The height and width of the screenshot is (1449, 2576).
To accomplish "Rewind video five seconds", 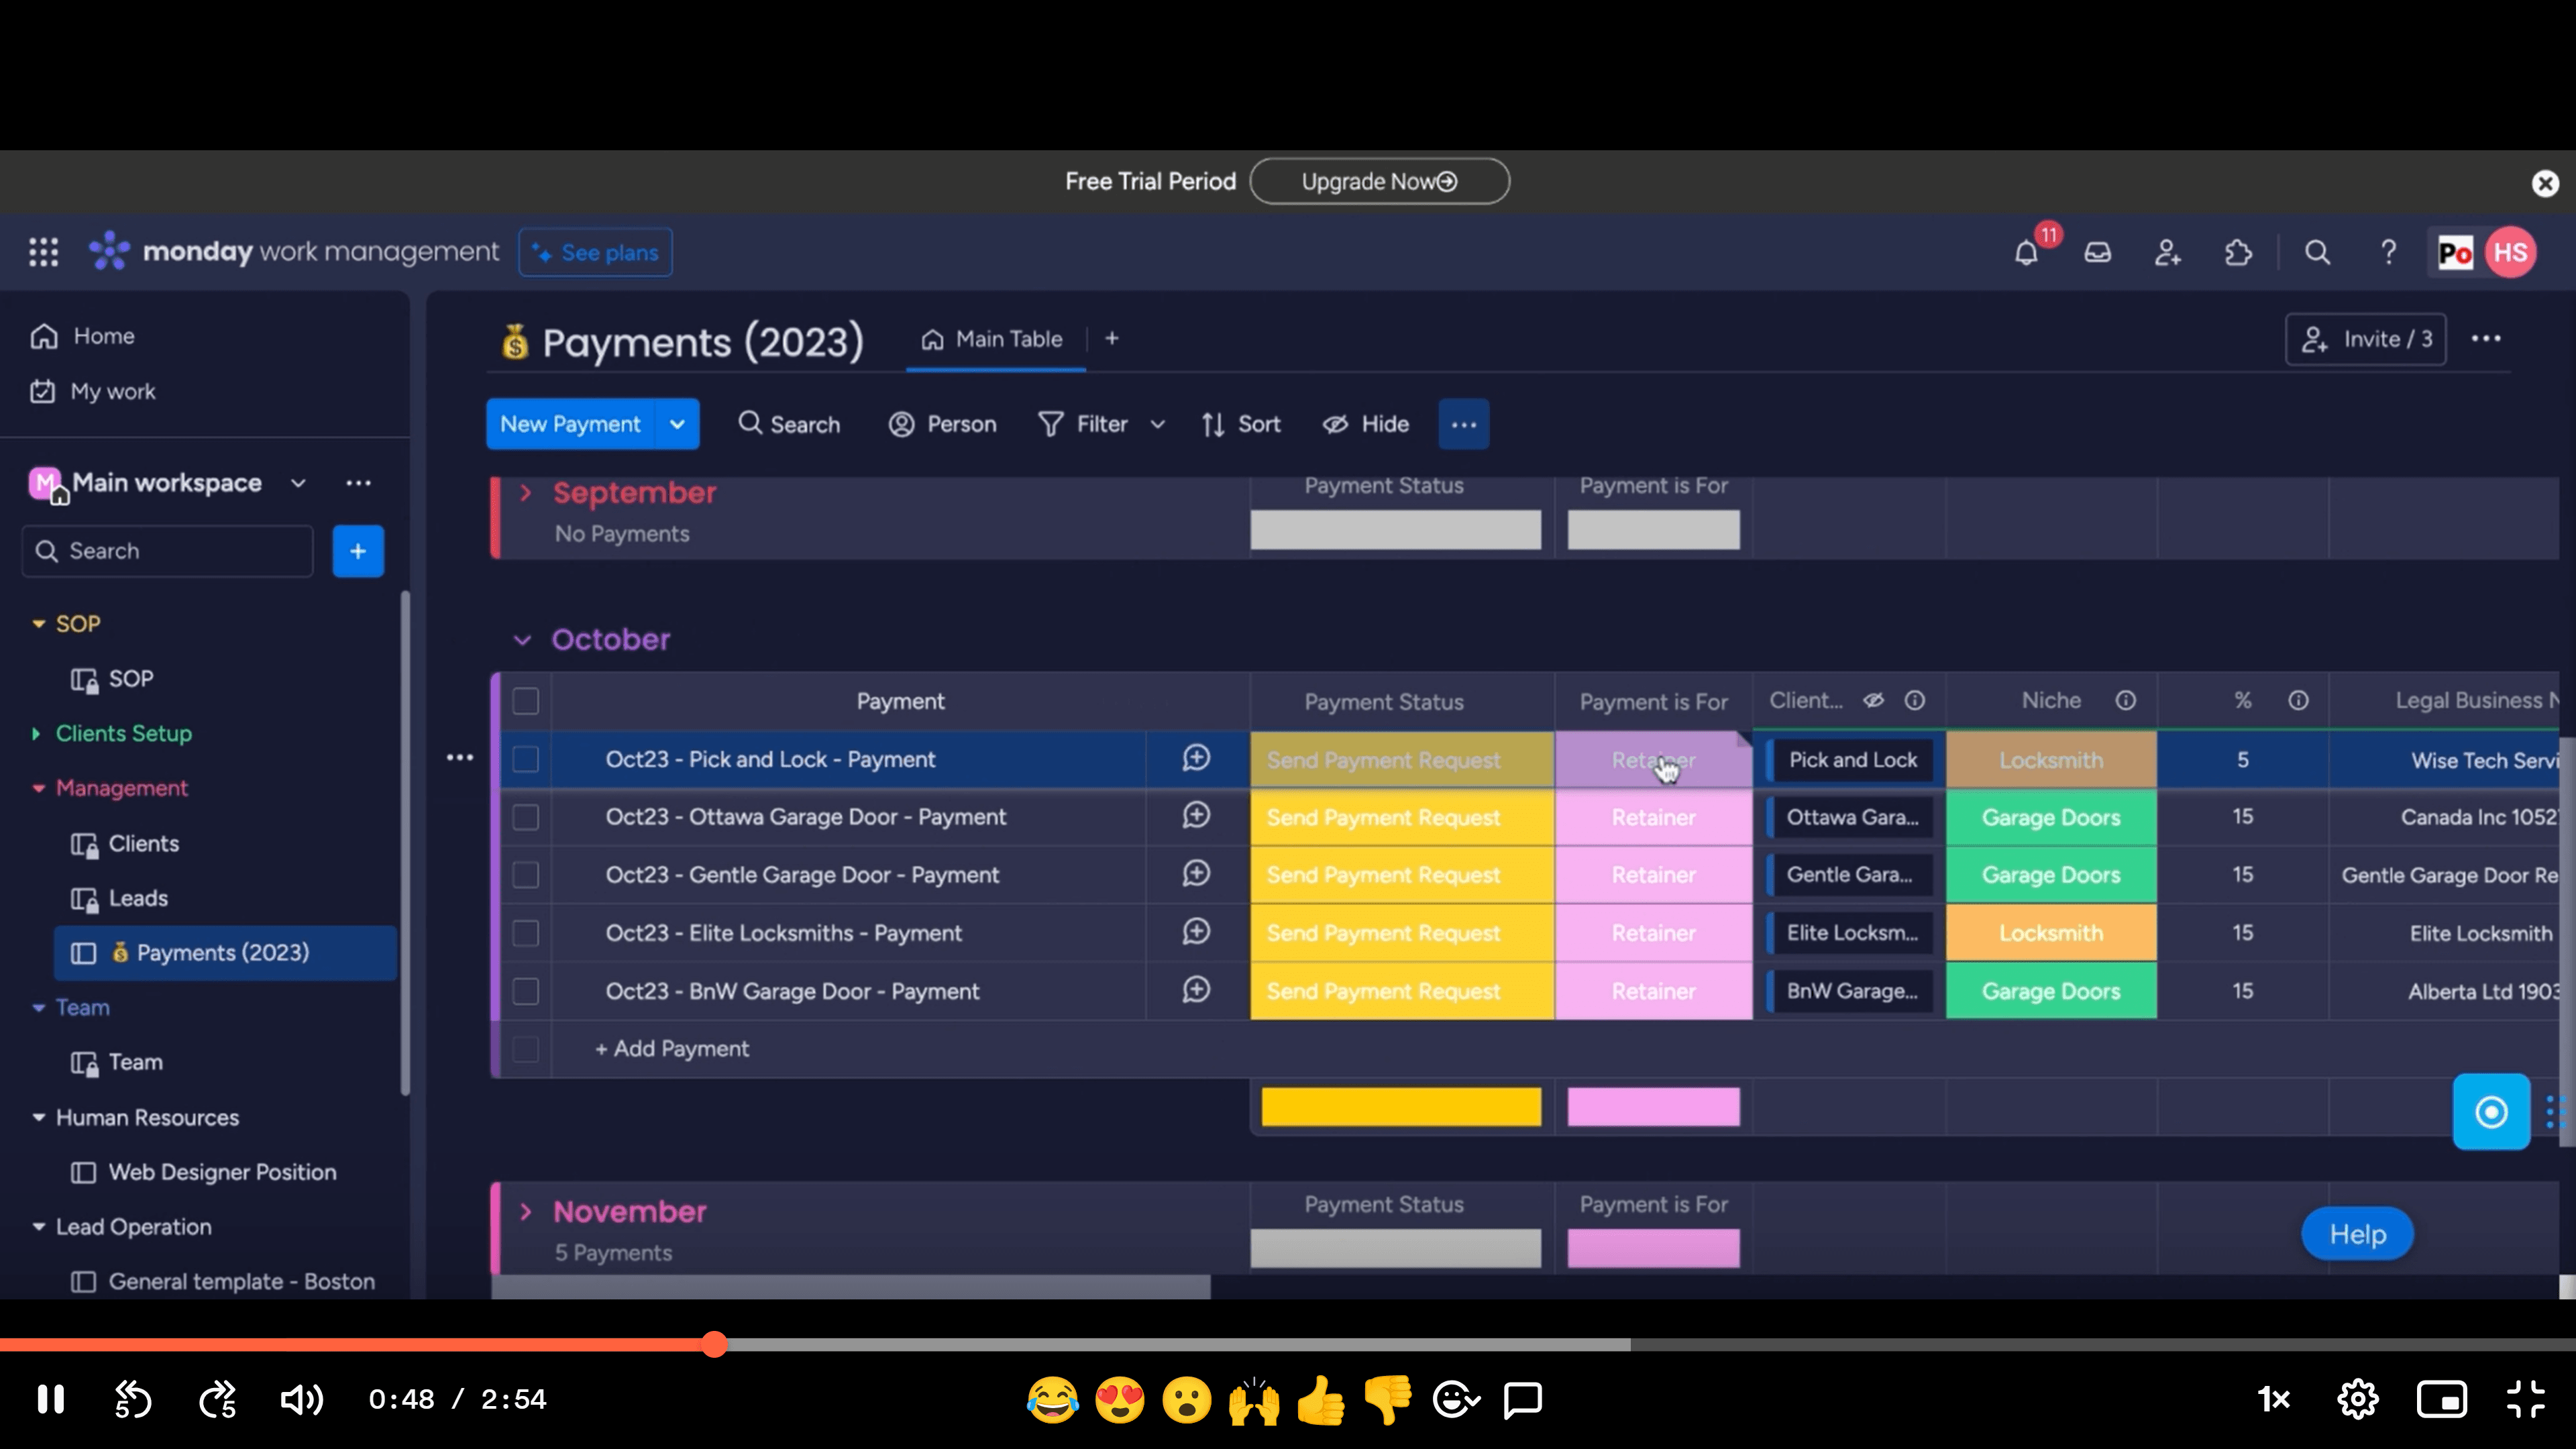I will tap(132, 1399).
